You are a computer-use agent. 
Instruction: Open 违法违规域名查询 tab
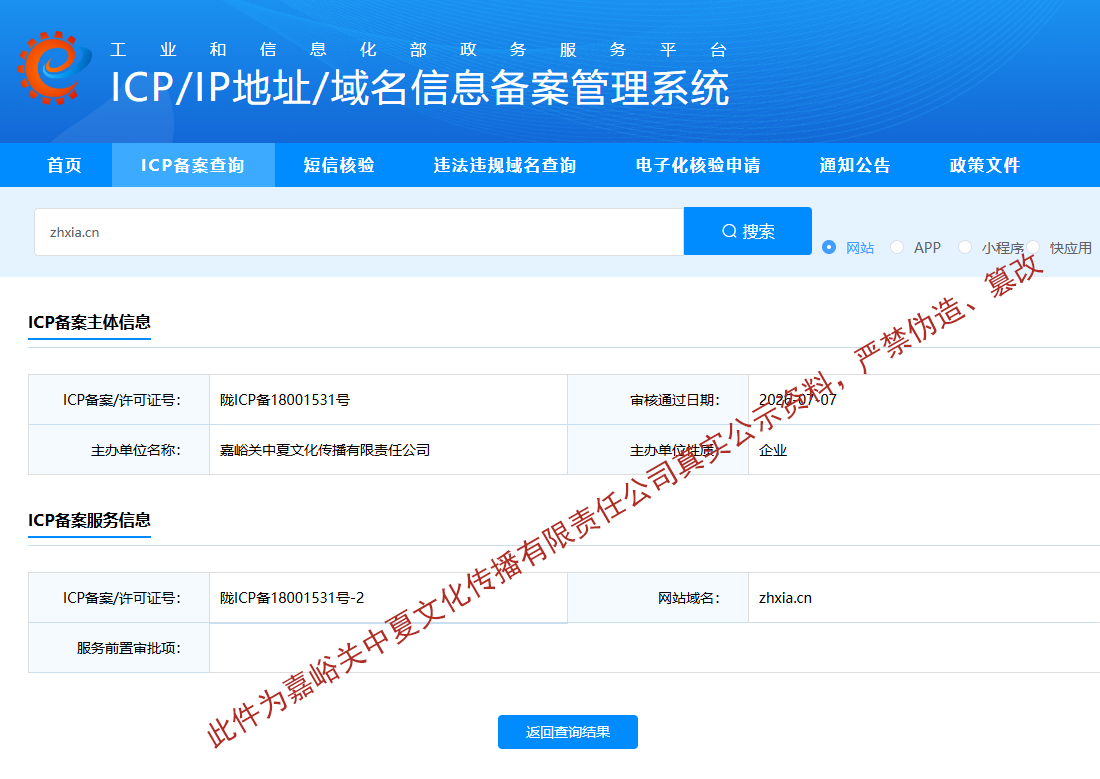(x=504, y=166)
